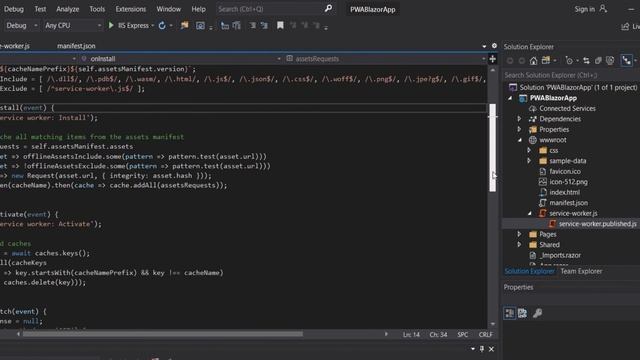Close the bottom panel with X

(x=491, y=349)
